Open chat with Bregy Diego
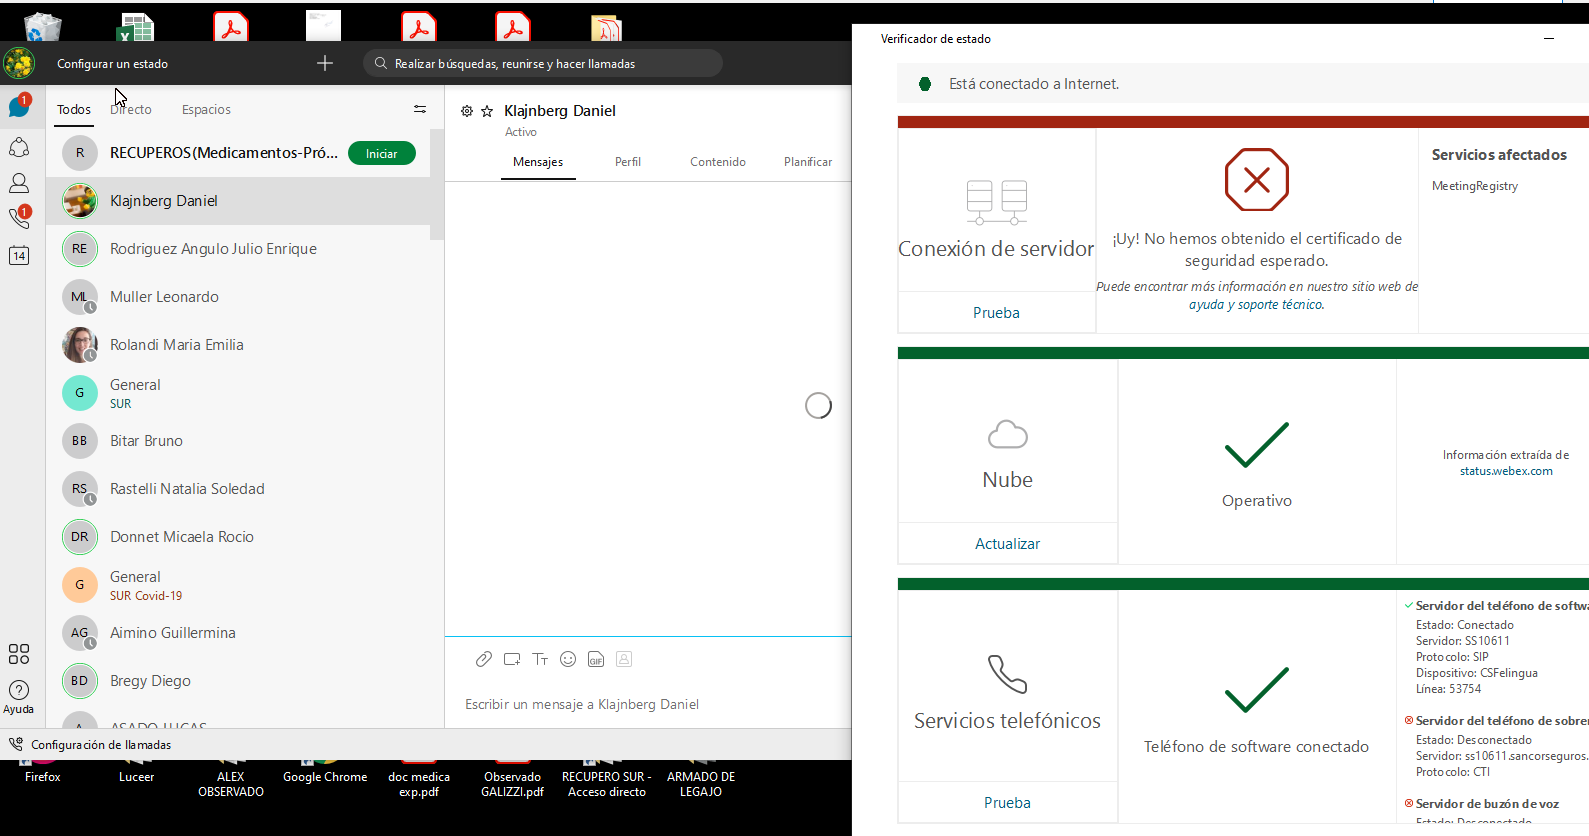This screenshot has width=1589, height=836. point(238,681)
